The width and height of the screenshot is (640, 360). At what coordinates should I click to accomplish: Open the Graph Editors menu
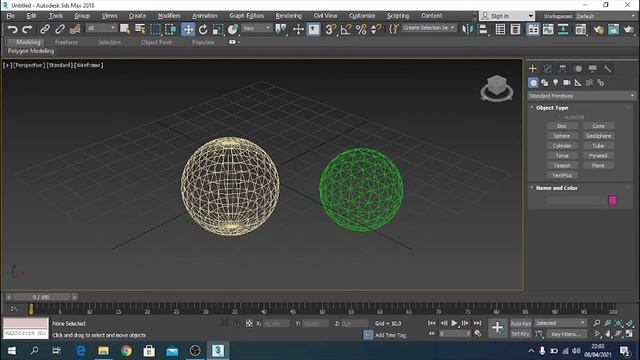tap(247, 16)
